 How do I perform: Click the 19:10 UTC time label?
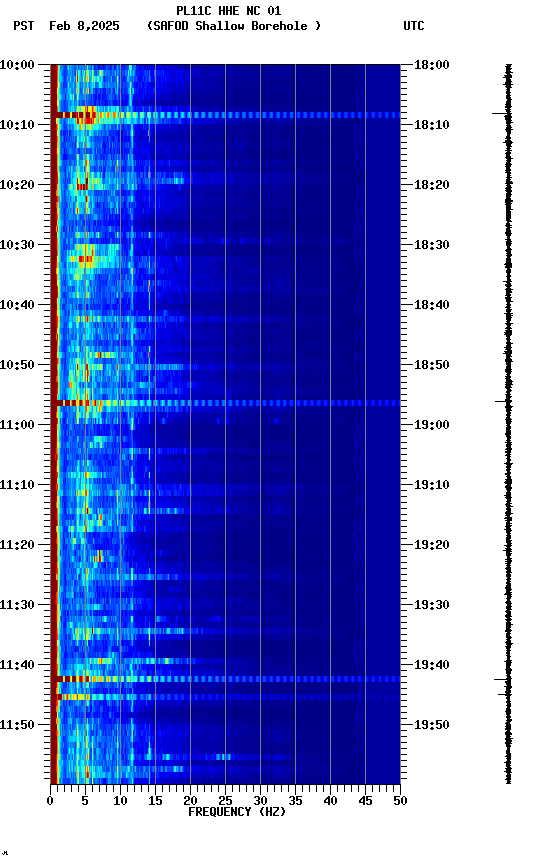coord(432,485)
